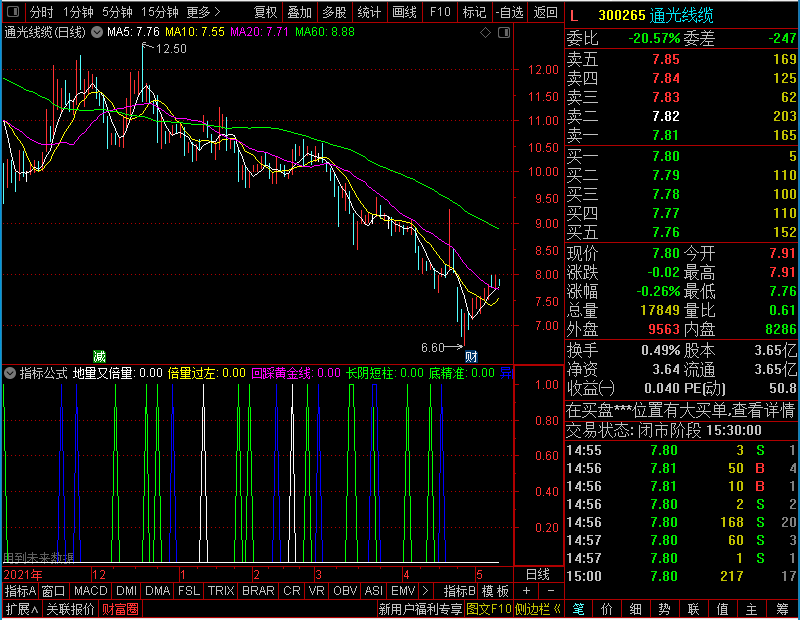Select the 筹 chip distribution tab
800x620 pixels.
point(783,609)
